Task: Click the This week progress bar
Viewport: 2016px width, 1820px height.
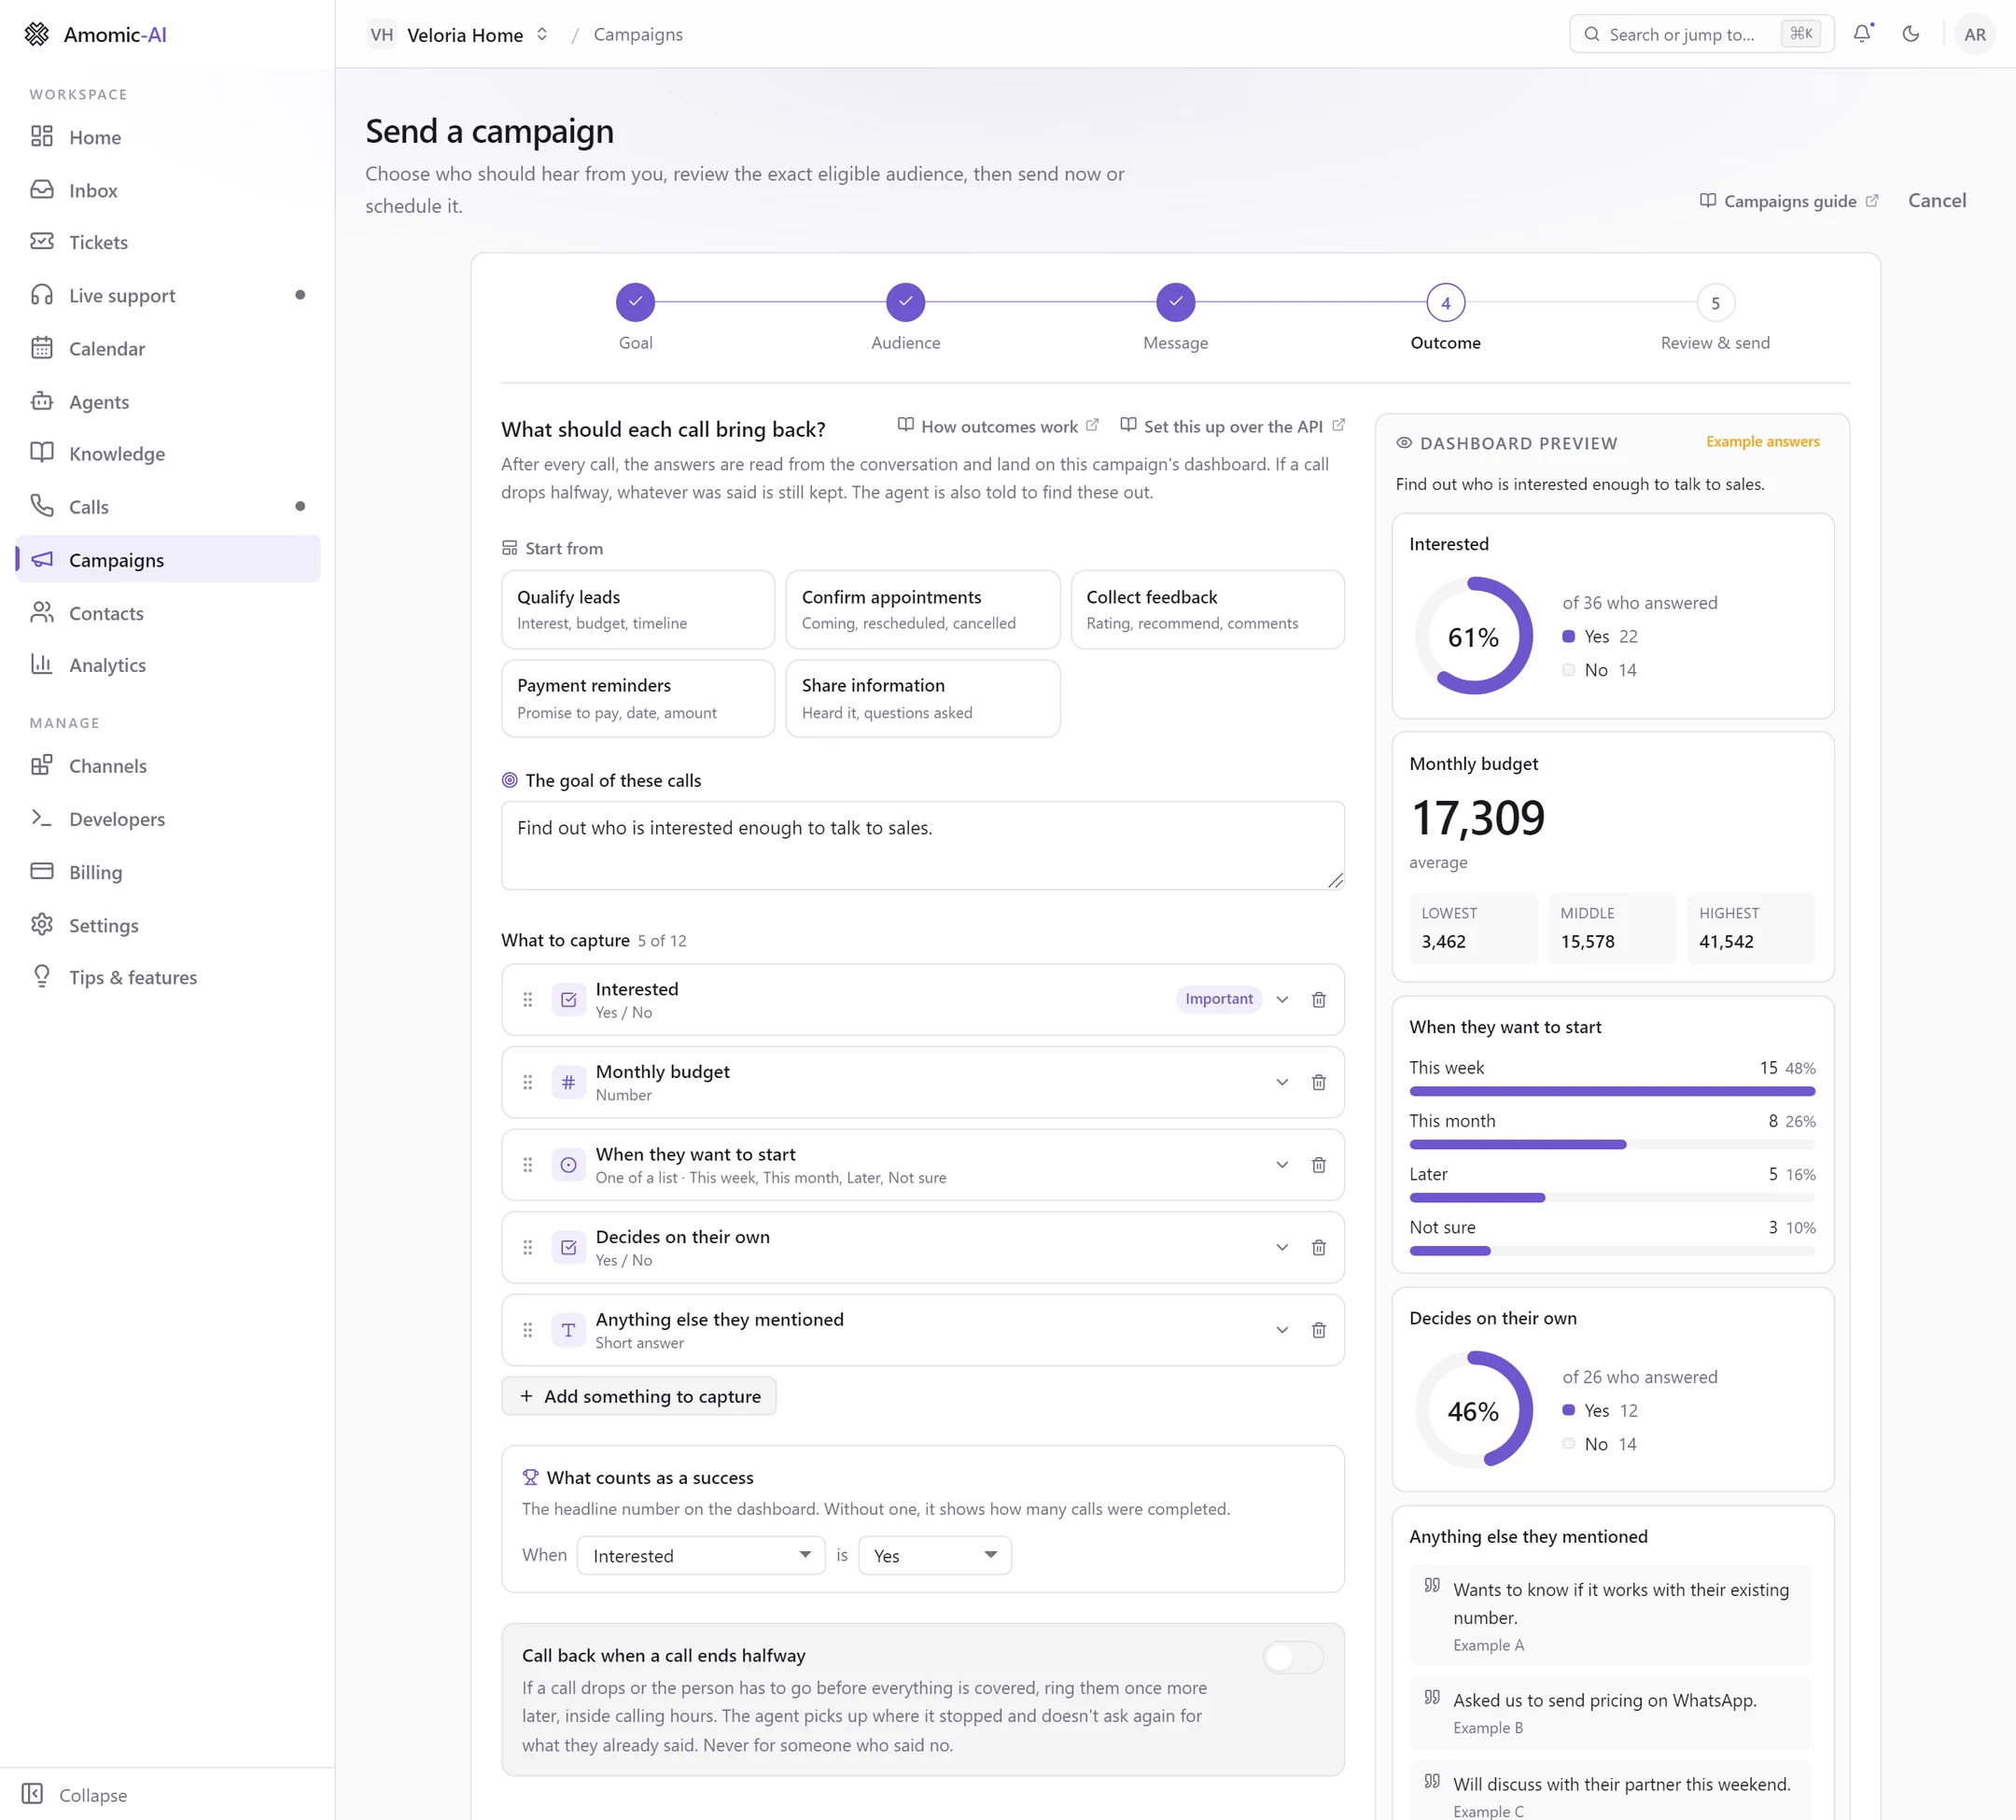Action: pyautogui.click(x=1612, y=1091)
